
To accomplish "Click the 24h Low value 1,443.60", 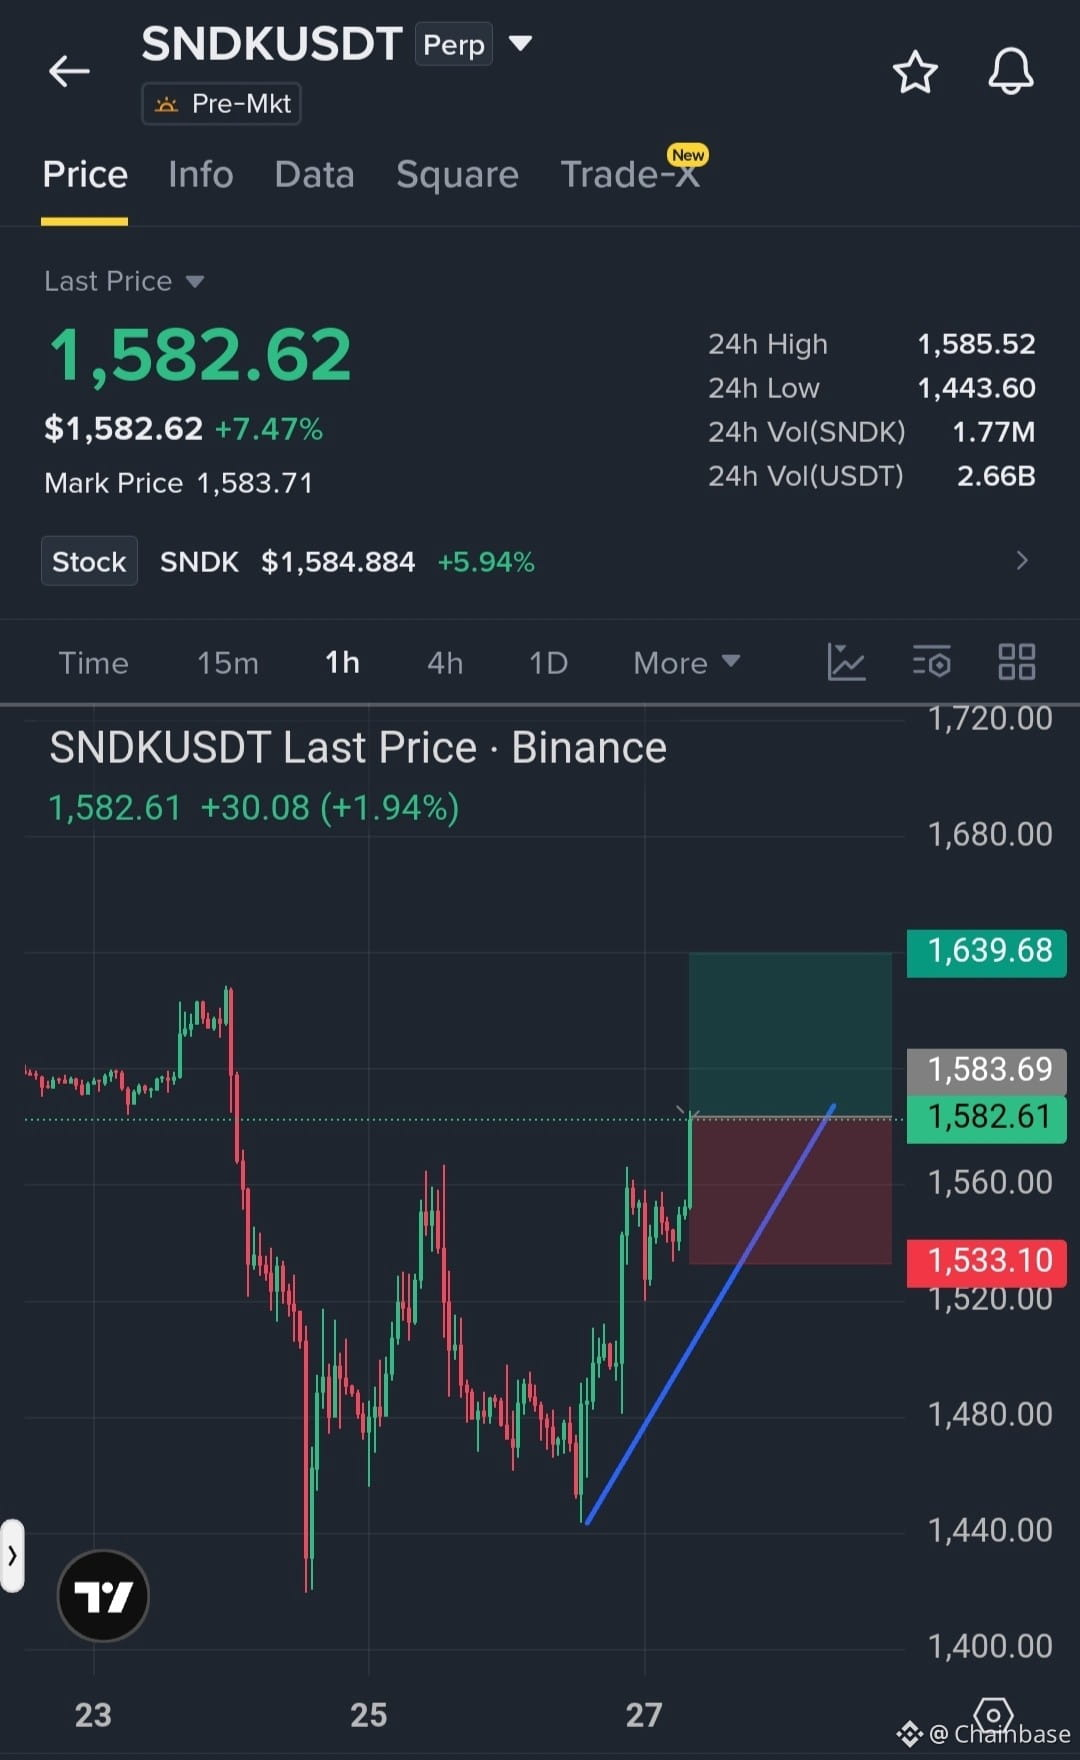I will click(x=976, y=388).
